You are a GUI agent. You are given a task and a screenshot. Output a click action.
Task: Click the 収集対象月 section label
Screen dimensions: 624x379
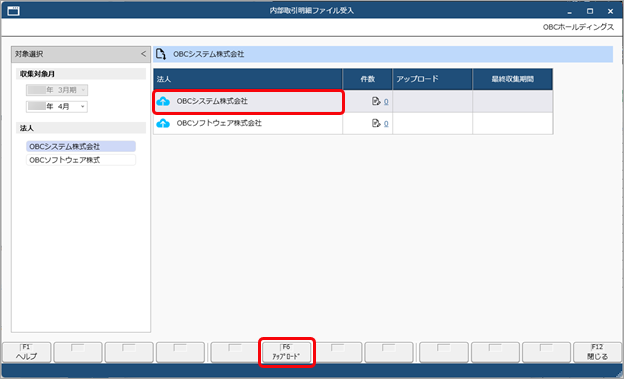tap(37, 74)
